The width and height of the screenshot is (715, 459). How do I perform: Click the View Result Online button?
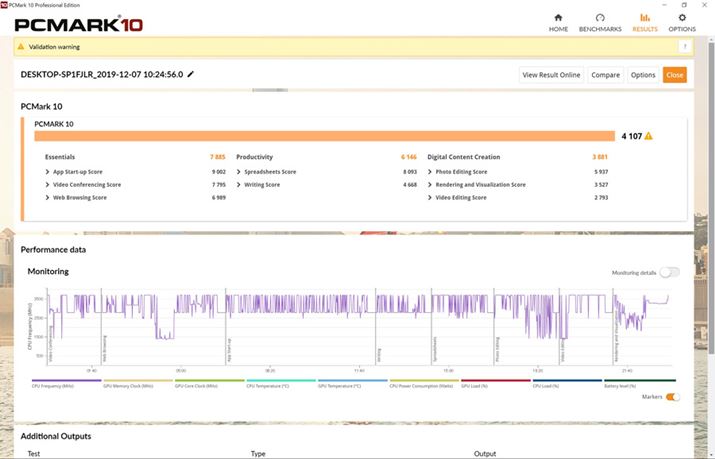point(551,75)
